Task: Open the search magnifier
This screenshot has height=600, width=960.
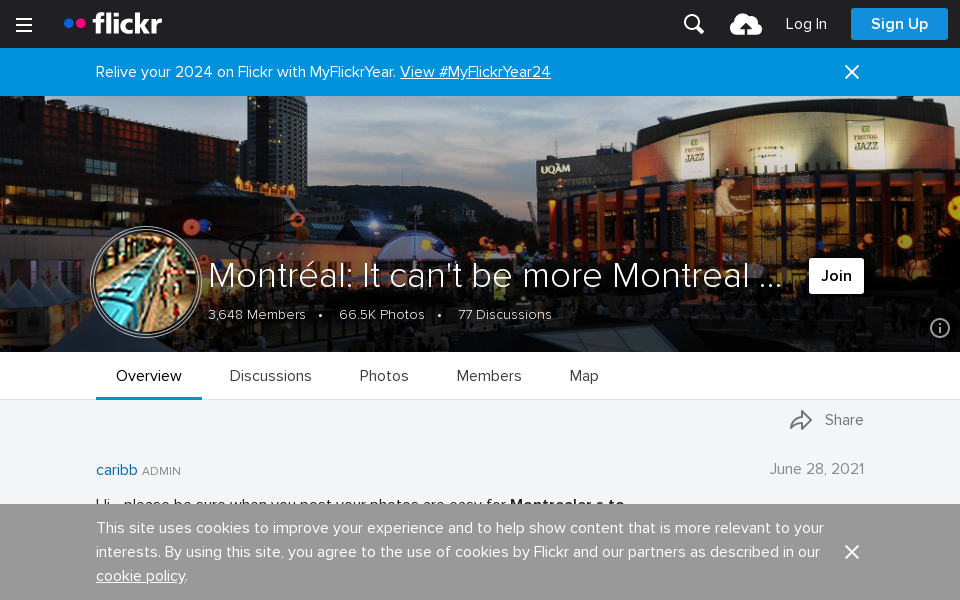Action: (x=693, y=23)
